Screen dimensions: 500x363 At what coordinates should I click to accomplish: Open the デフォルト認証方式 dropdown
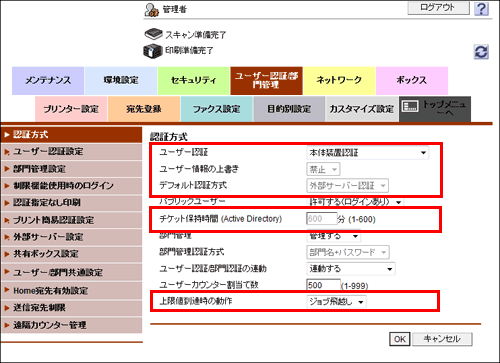point(347,186)
